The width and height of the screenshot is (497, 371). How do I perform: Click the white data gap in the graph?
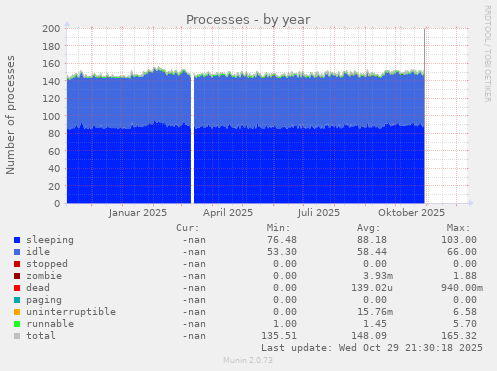[x=192, y=138]
